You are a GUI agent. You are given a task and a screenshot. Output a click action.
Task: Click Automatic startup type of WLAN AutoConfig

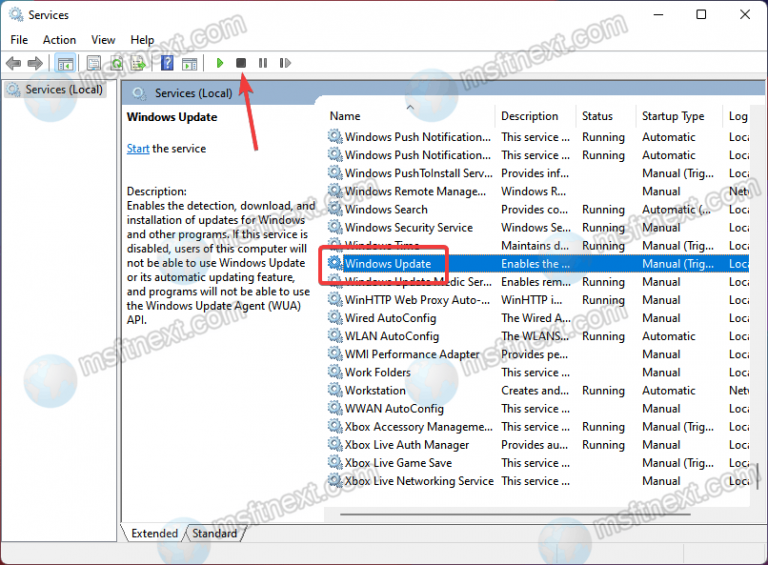pos(669,336)
